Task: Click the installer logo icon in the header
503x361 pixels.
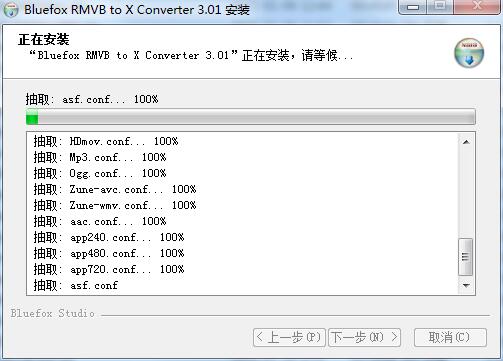Action: 469,53
